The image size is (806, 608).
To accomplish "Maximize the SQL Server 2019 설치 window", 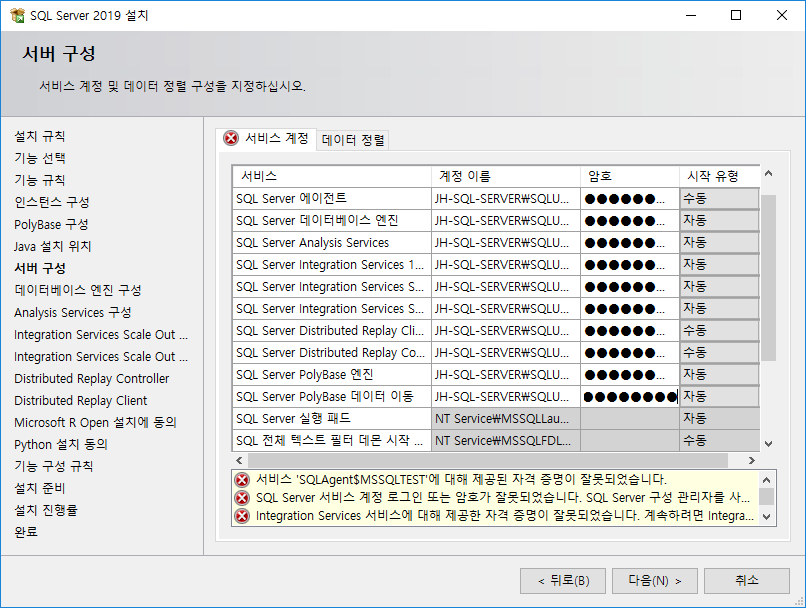I will [x=736, y=15].
